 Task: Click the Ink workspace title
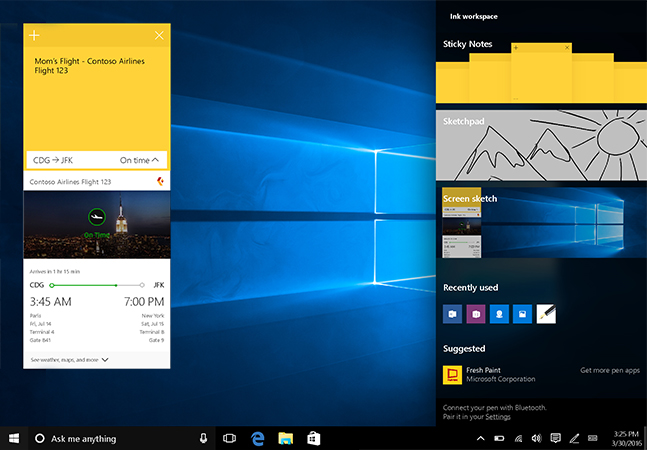point(474,16)
